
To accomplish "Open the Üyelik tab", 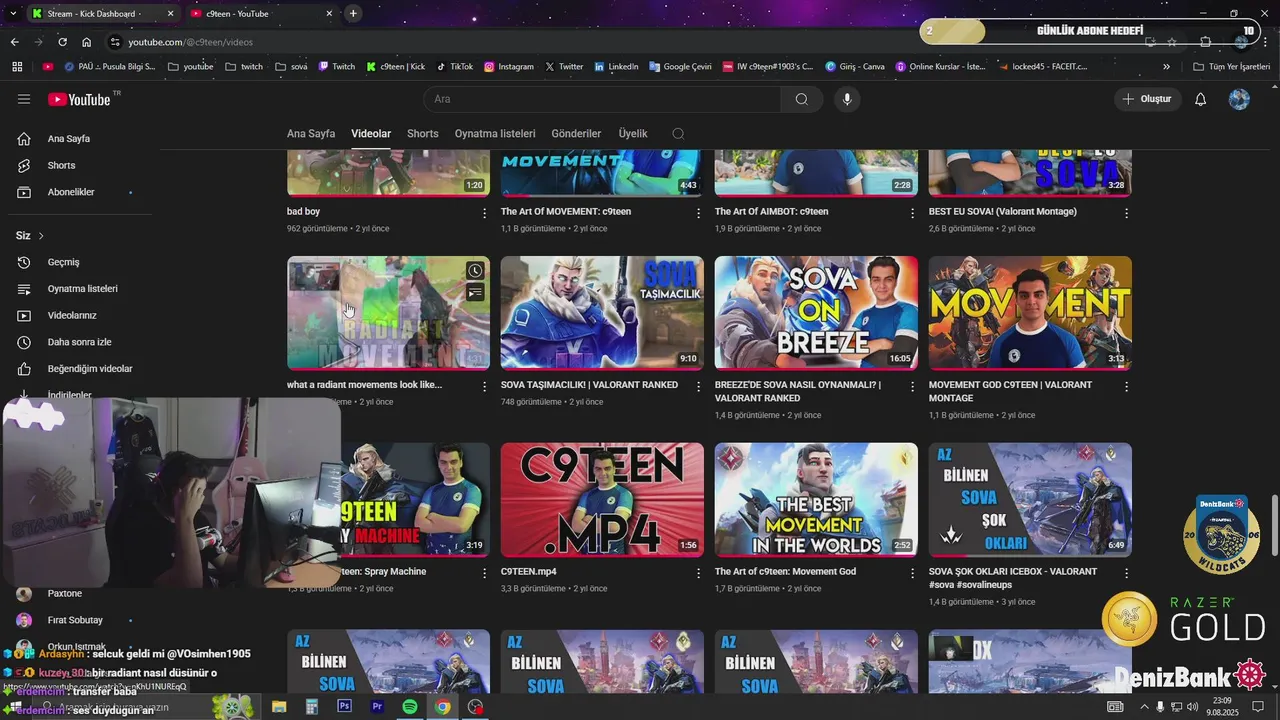I will tap(633, 134).
